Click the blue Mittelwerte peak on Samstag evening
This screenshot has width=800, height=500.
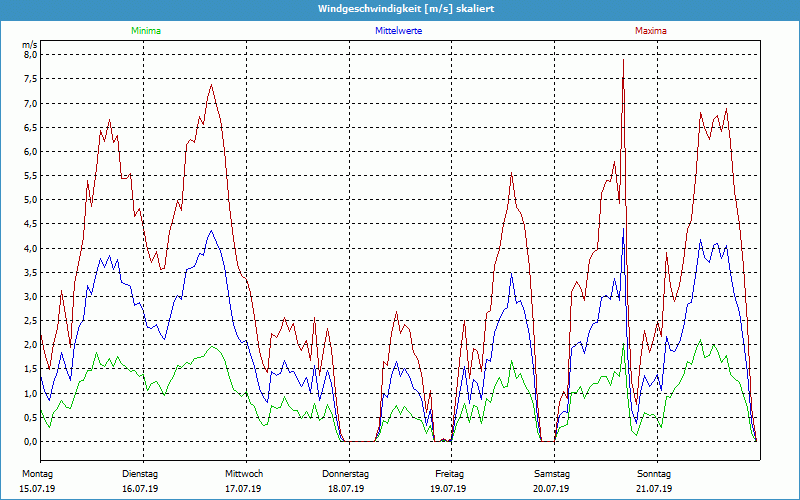623,229
